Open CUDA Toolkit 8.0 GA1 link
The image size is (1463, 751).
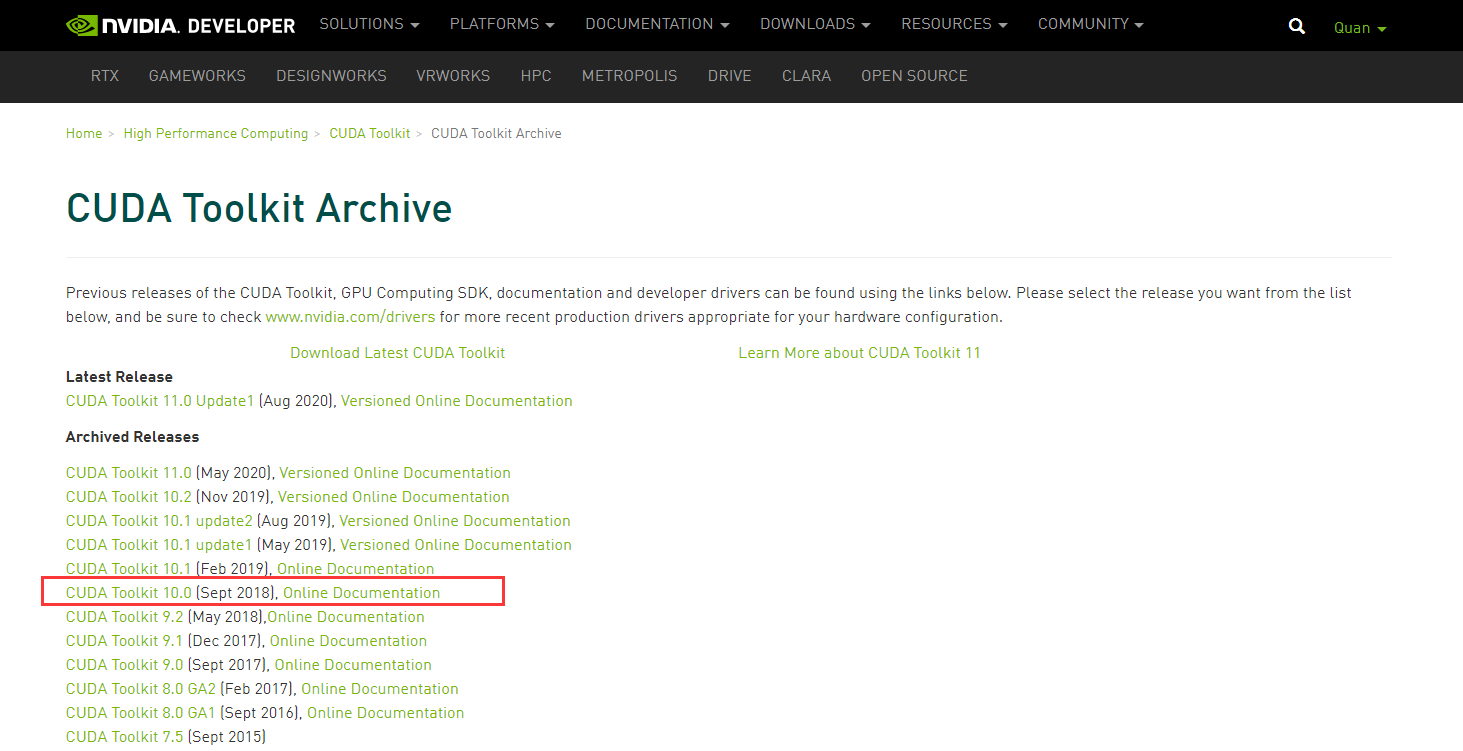point(141,713)
